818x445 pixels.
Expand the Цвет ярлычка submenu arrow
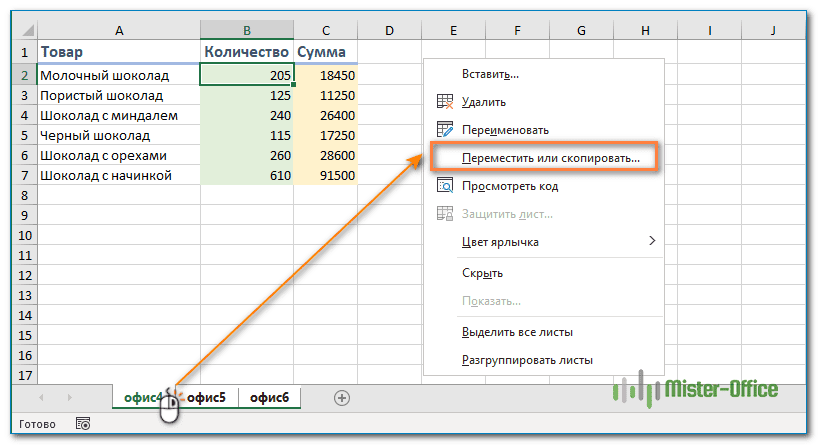click(x=652, y=241)
